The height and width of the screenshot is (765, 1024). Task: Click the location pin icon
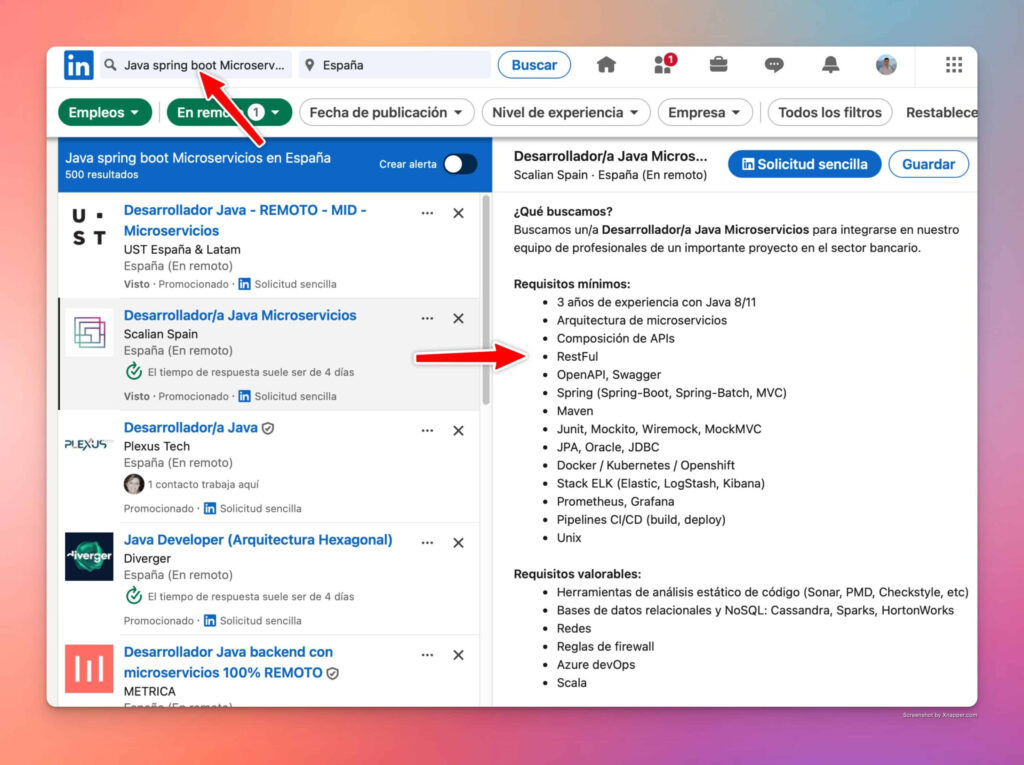point(310,65)
